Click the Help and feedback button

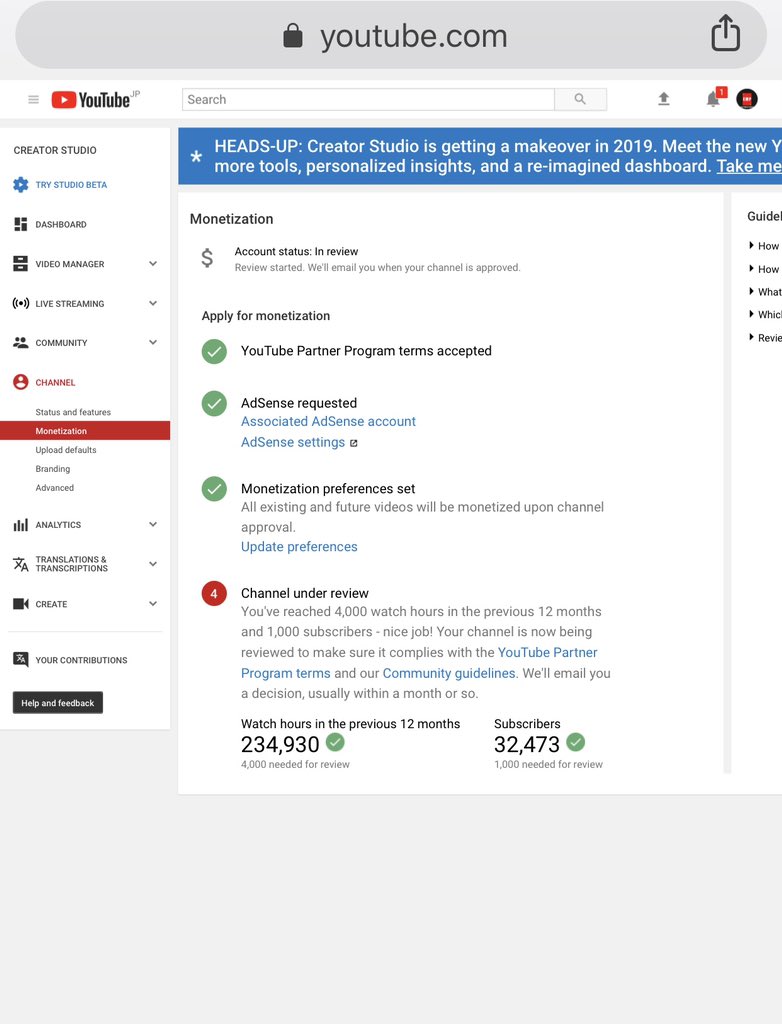tap(57, 703)
